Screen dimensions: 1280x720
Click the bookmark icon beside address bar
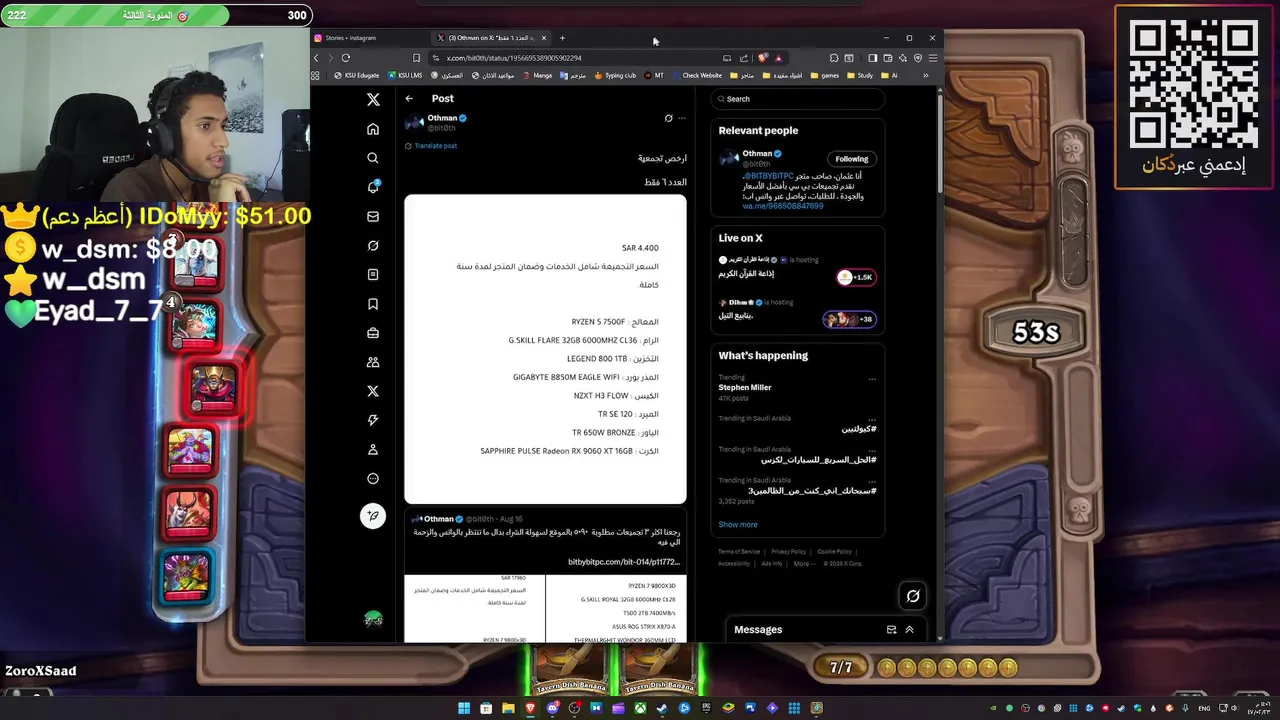pyautogui.click(x=417, y=58)
